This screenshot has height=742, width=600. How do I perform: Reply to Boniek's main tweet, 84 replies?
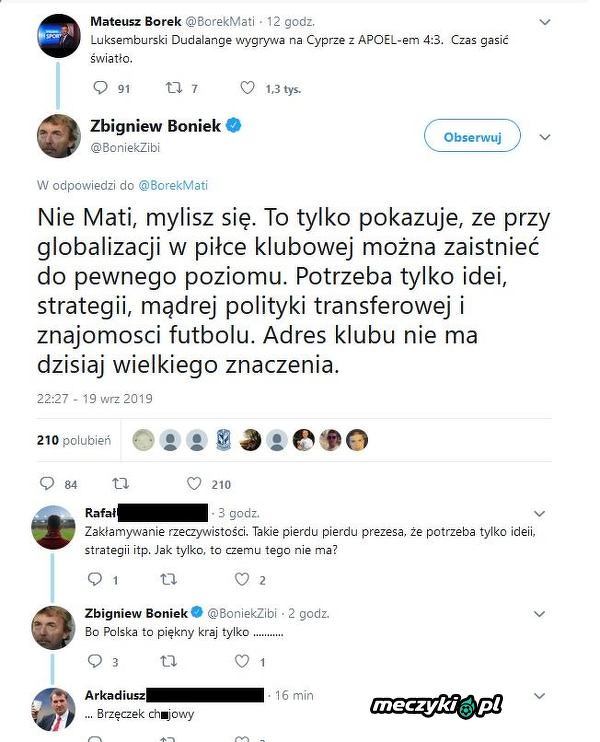pyautogui.click(x=46, y=484)
